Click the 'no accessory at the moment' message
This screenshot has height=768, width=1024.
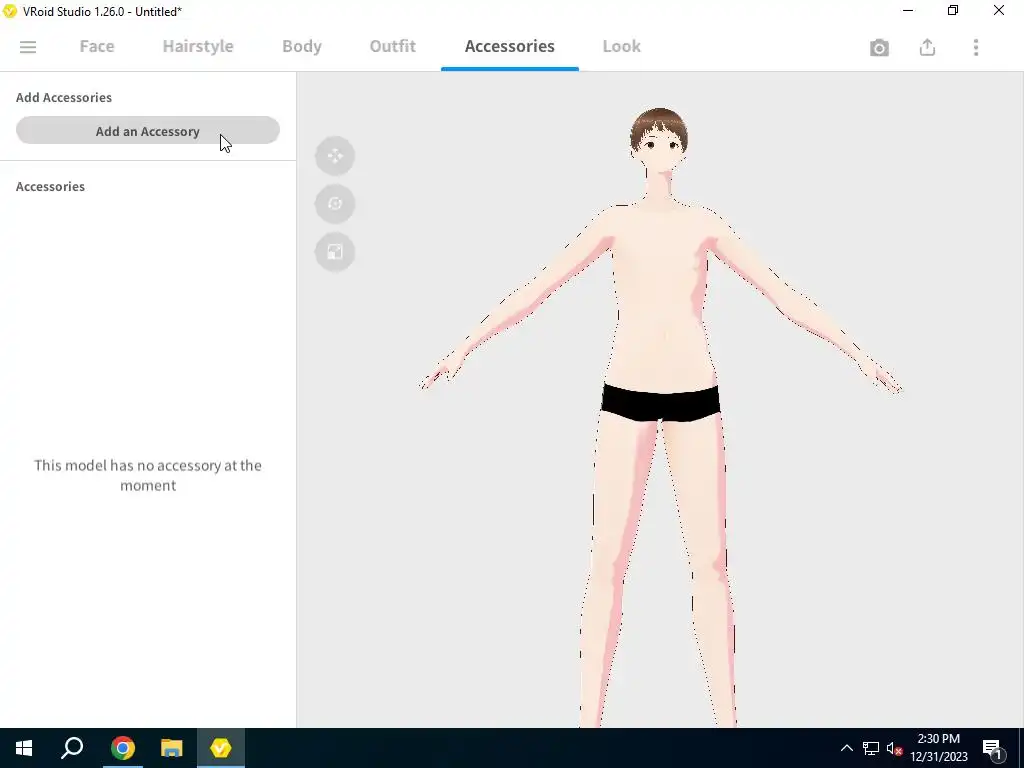click(x=148, y=475)
